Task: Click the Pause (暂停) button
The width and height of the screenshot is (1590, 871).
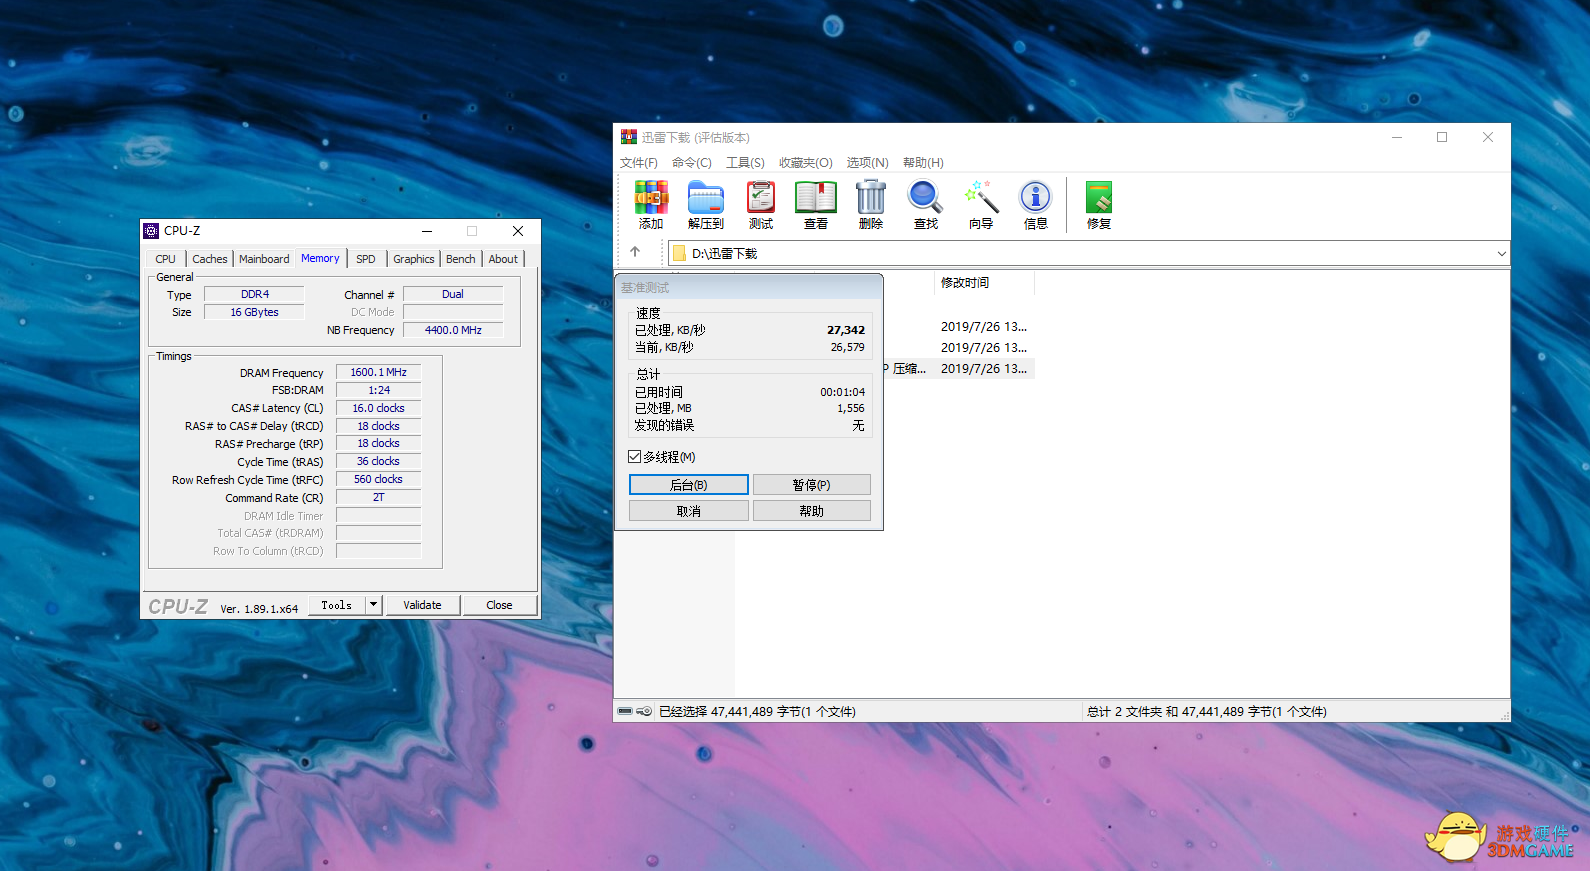Action: click(x=811, y=485)
